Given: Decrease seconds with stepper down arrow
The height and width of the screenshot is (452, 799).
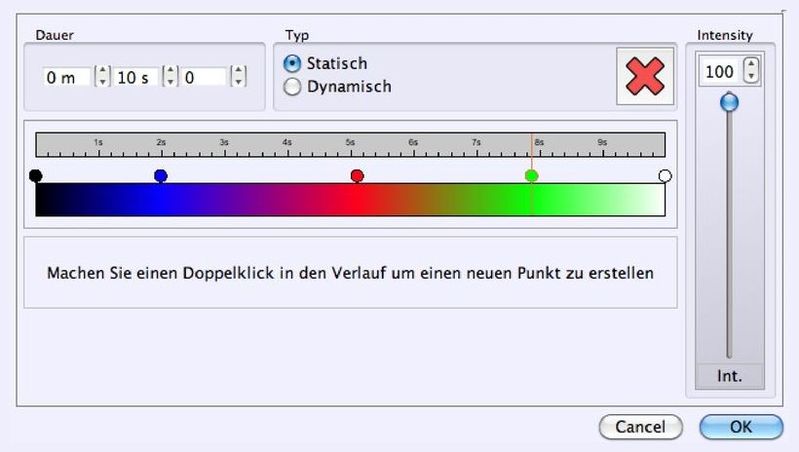Looking at the screenshot, I should pyautogui.click(x=170, y=82).
